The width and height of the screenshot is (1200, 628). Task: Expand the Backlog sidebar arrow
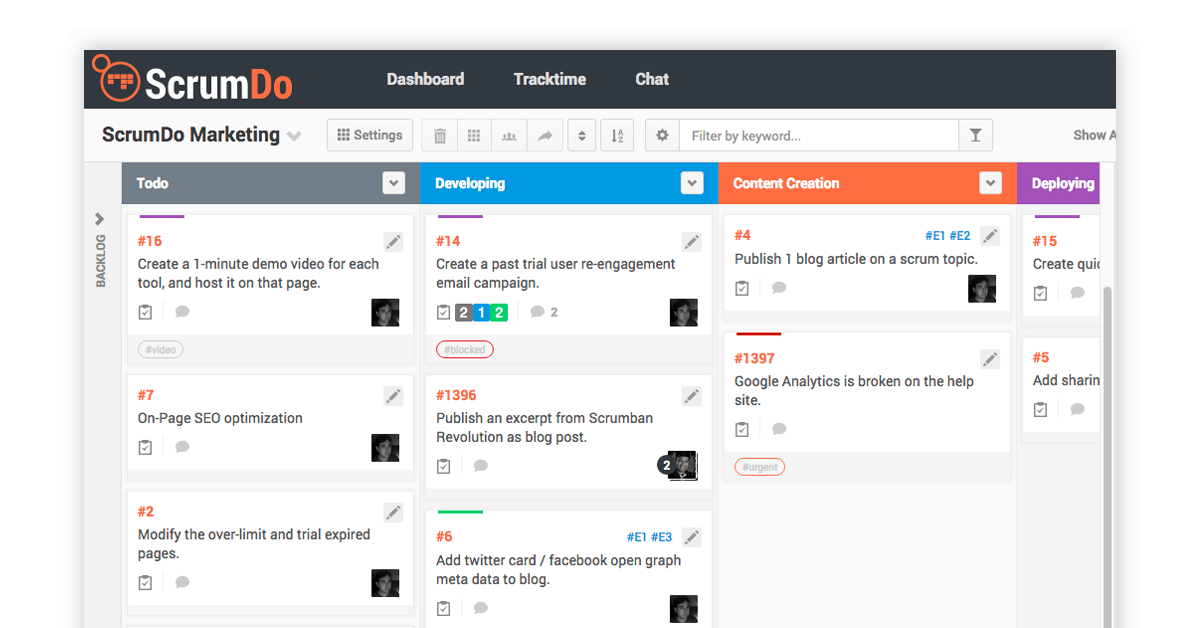point(100,219)
